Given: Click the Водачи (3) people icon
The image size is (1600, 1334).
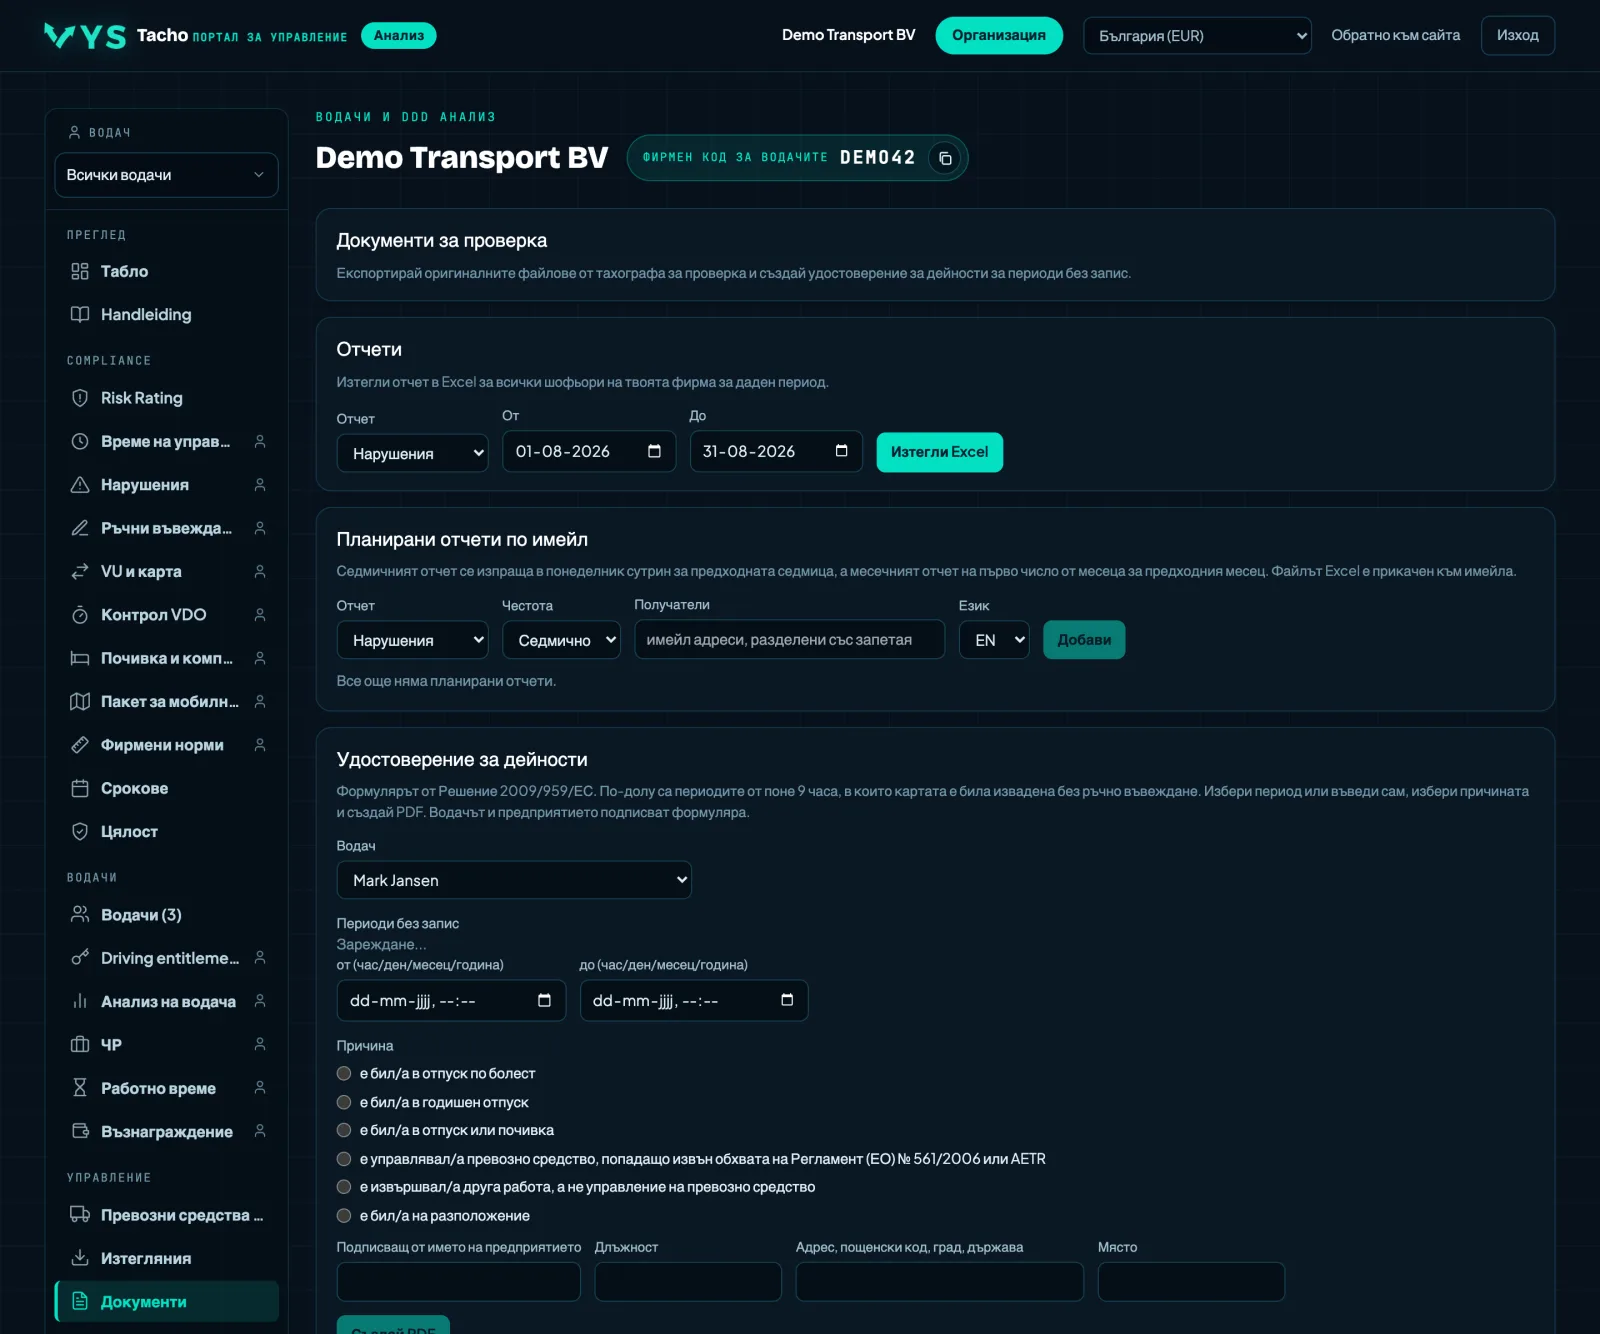Looking at the screenshot, I should pos(80,914).
